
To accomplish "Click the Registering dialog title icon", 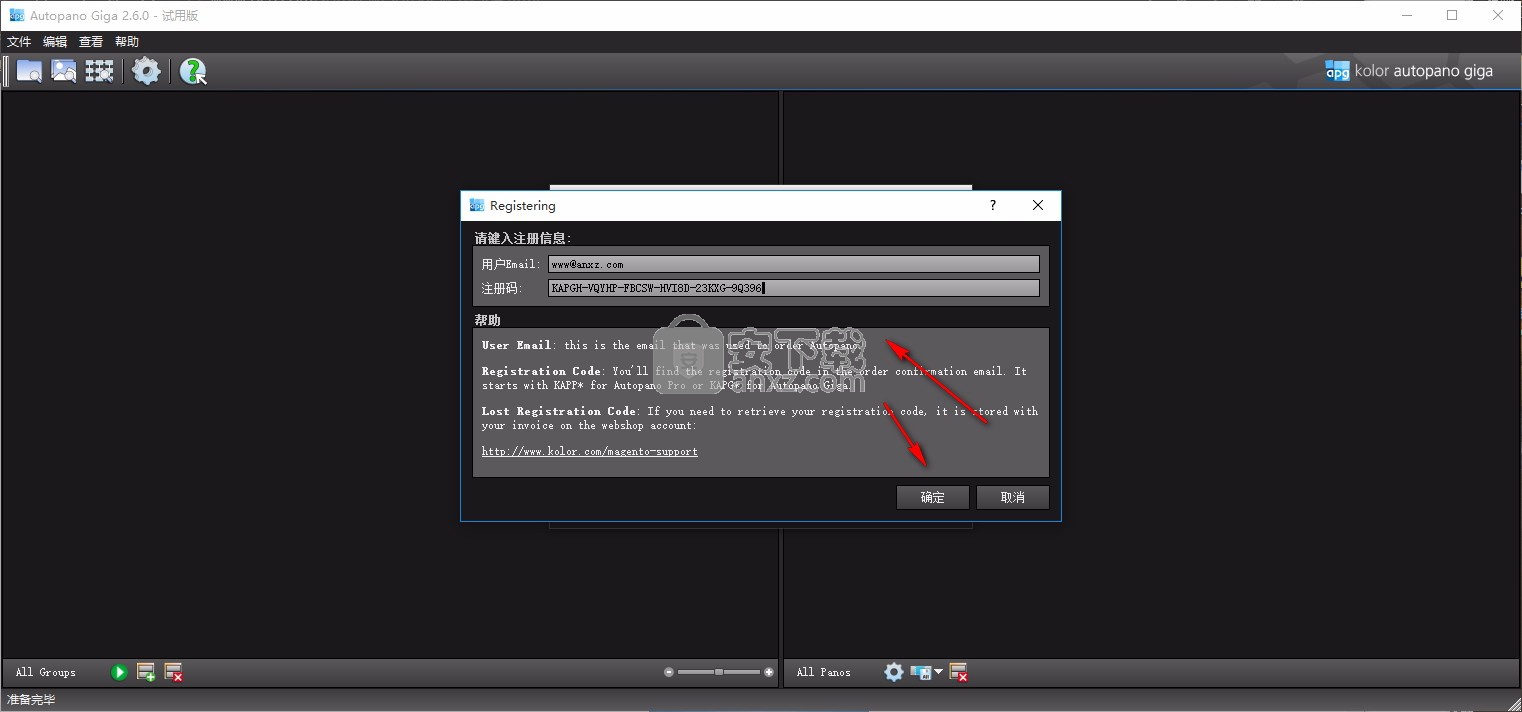I will pos(477,205).
